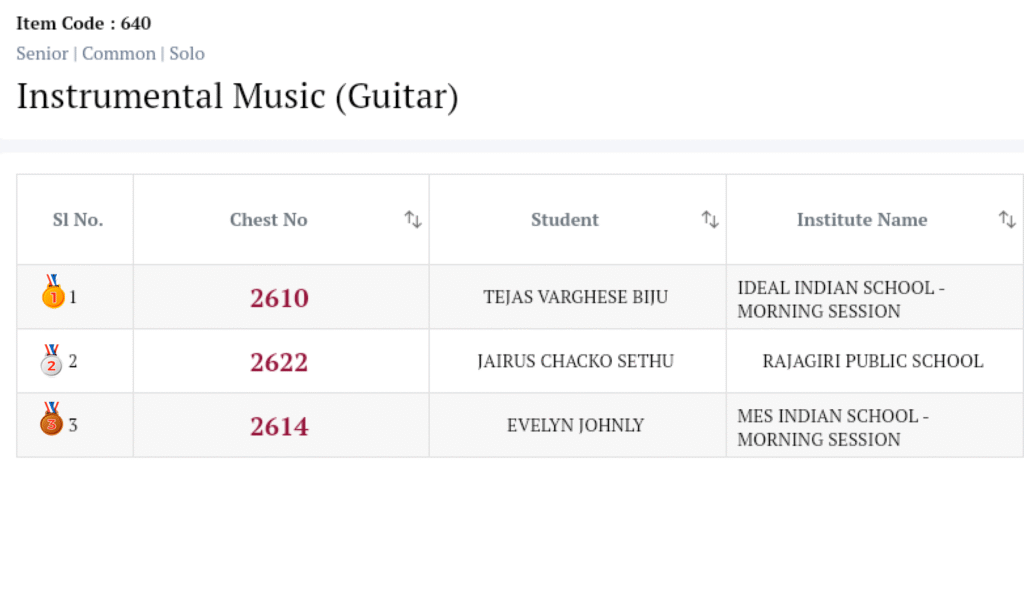Select chest number 2610
1024x612 pixels.
tap(279, 298)
